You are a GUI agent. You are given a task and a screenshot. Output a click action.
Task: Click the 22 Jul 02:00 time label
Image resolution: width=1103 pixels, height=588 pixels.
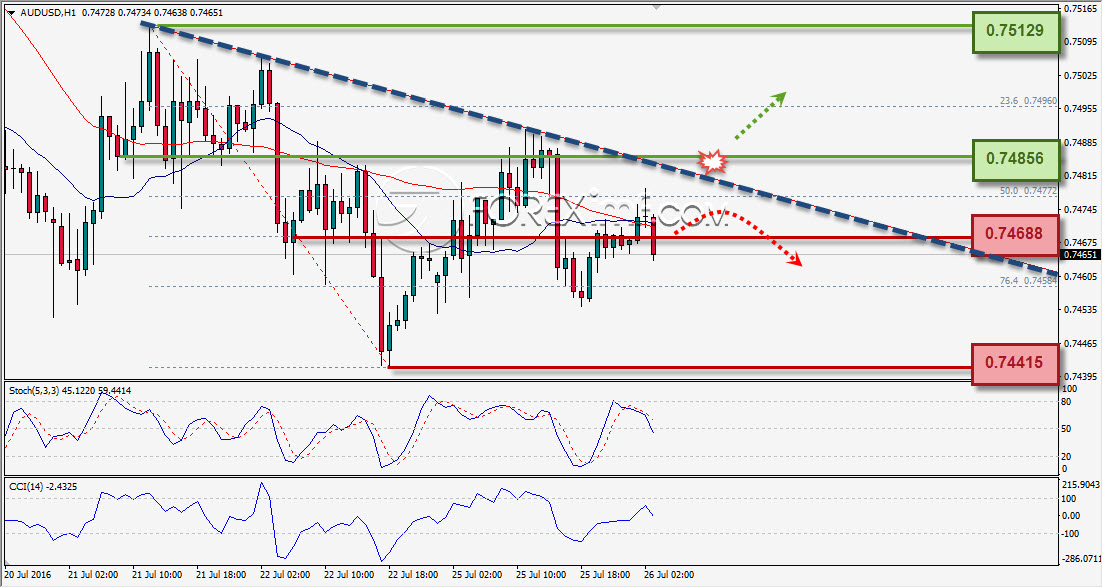[285, 575]
